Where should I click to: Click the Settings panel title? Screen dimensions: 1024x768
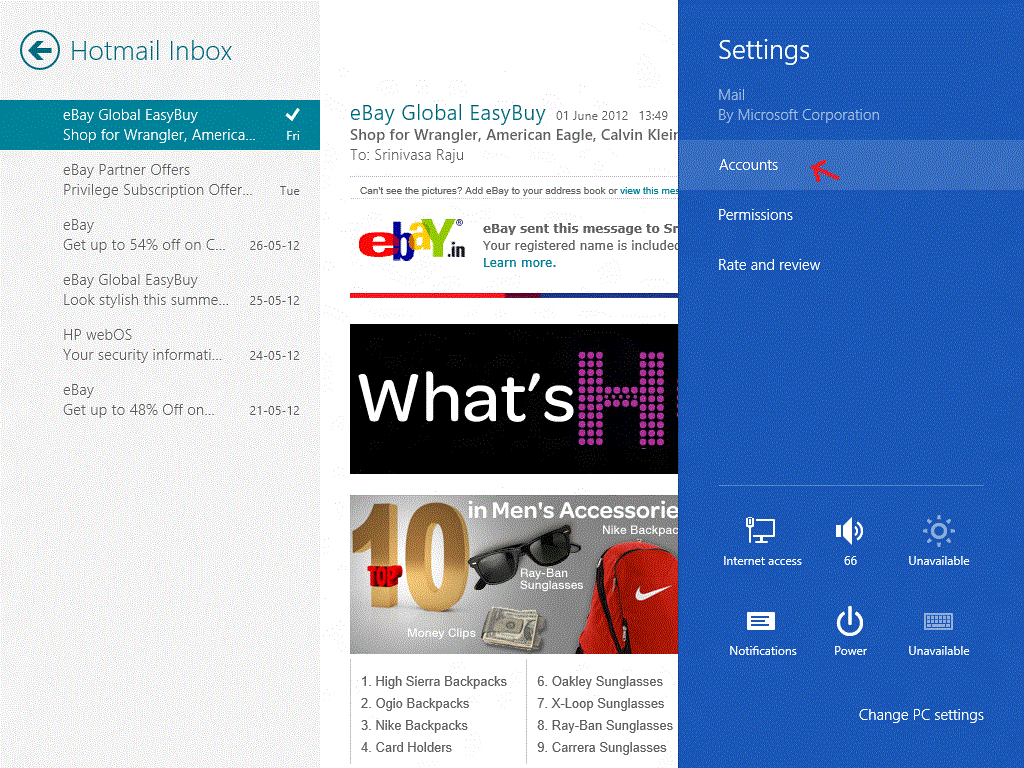(763, 50)
